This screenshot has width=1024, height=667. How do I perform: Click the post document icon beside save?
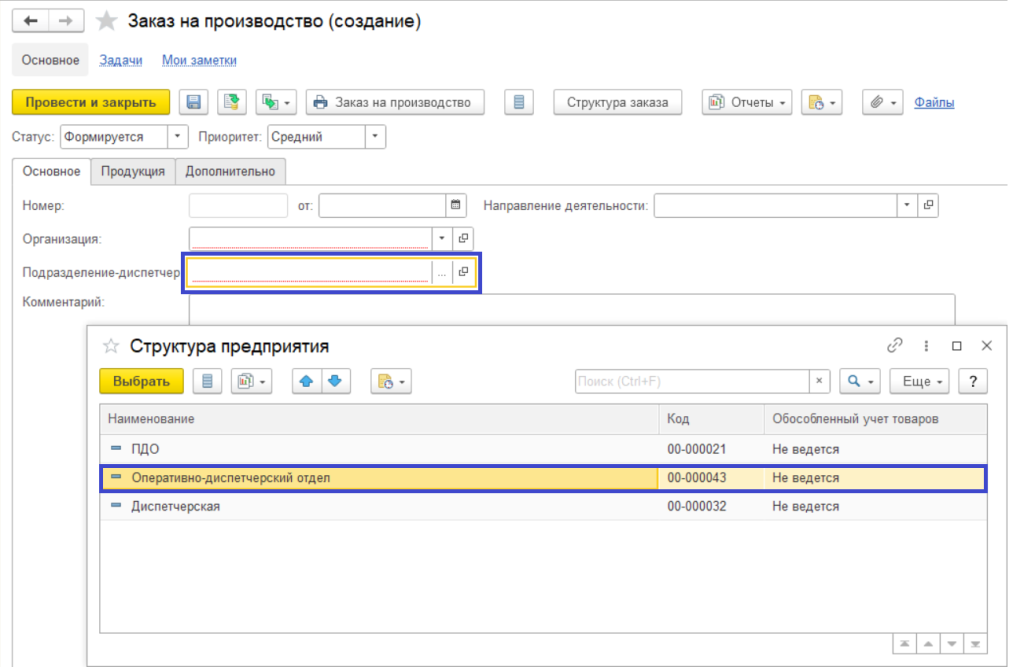pos(232,102)
